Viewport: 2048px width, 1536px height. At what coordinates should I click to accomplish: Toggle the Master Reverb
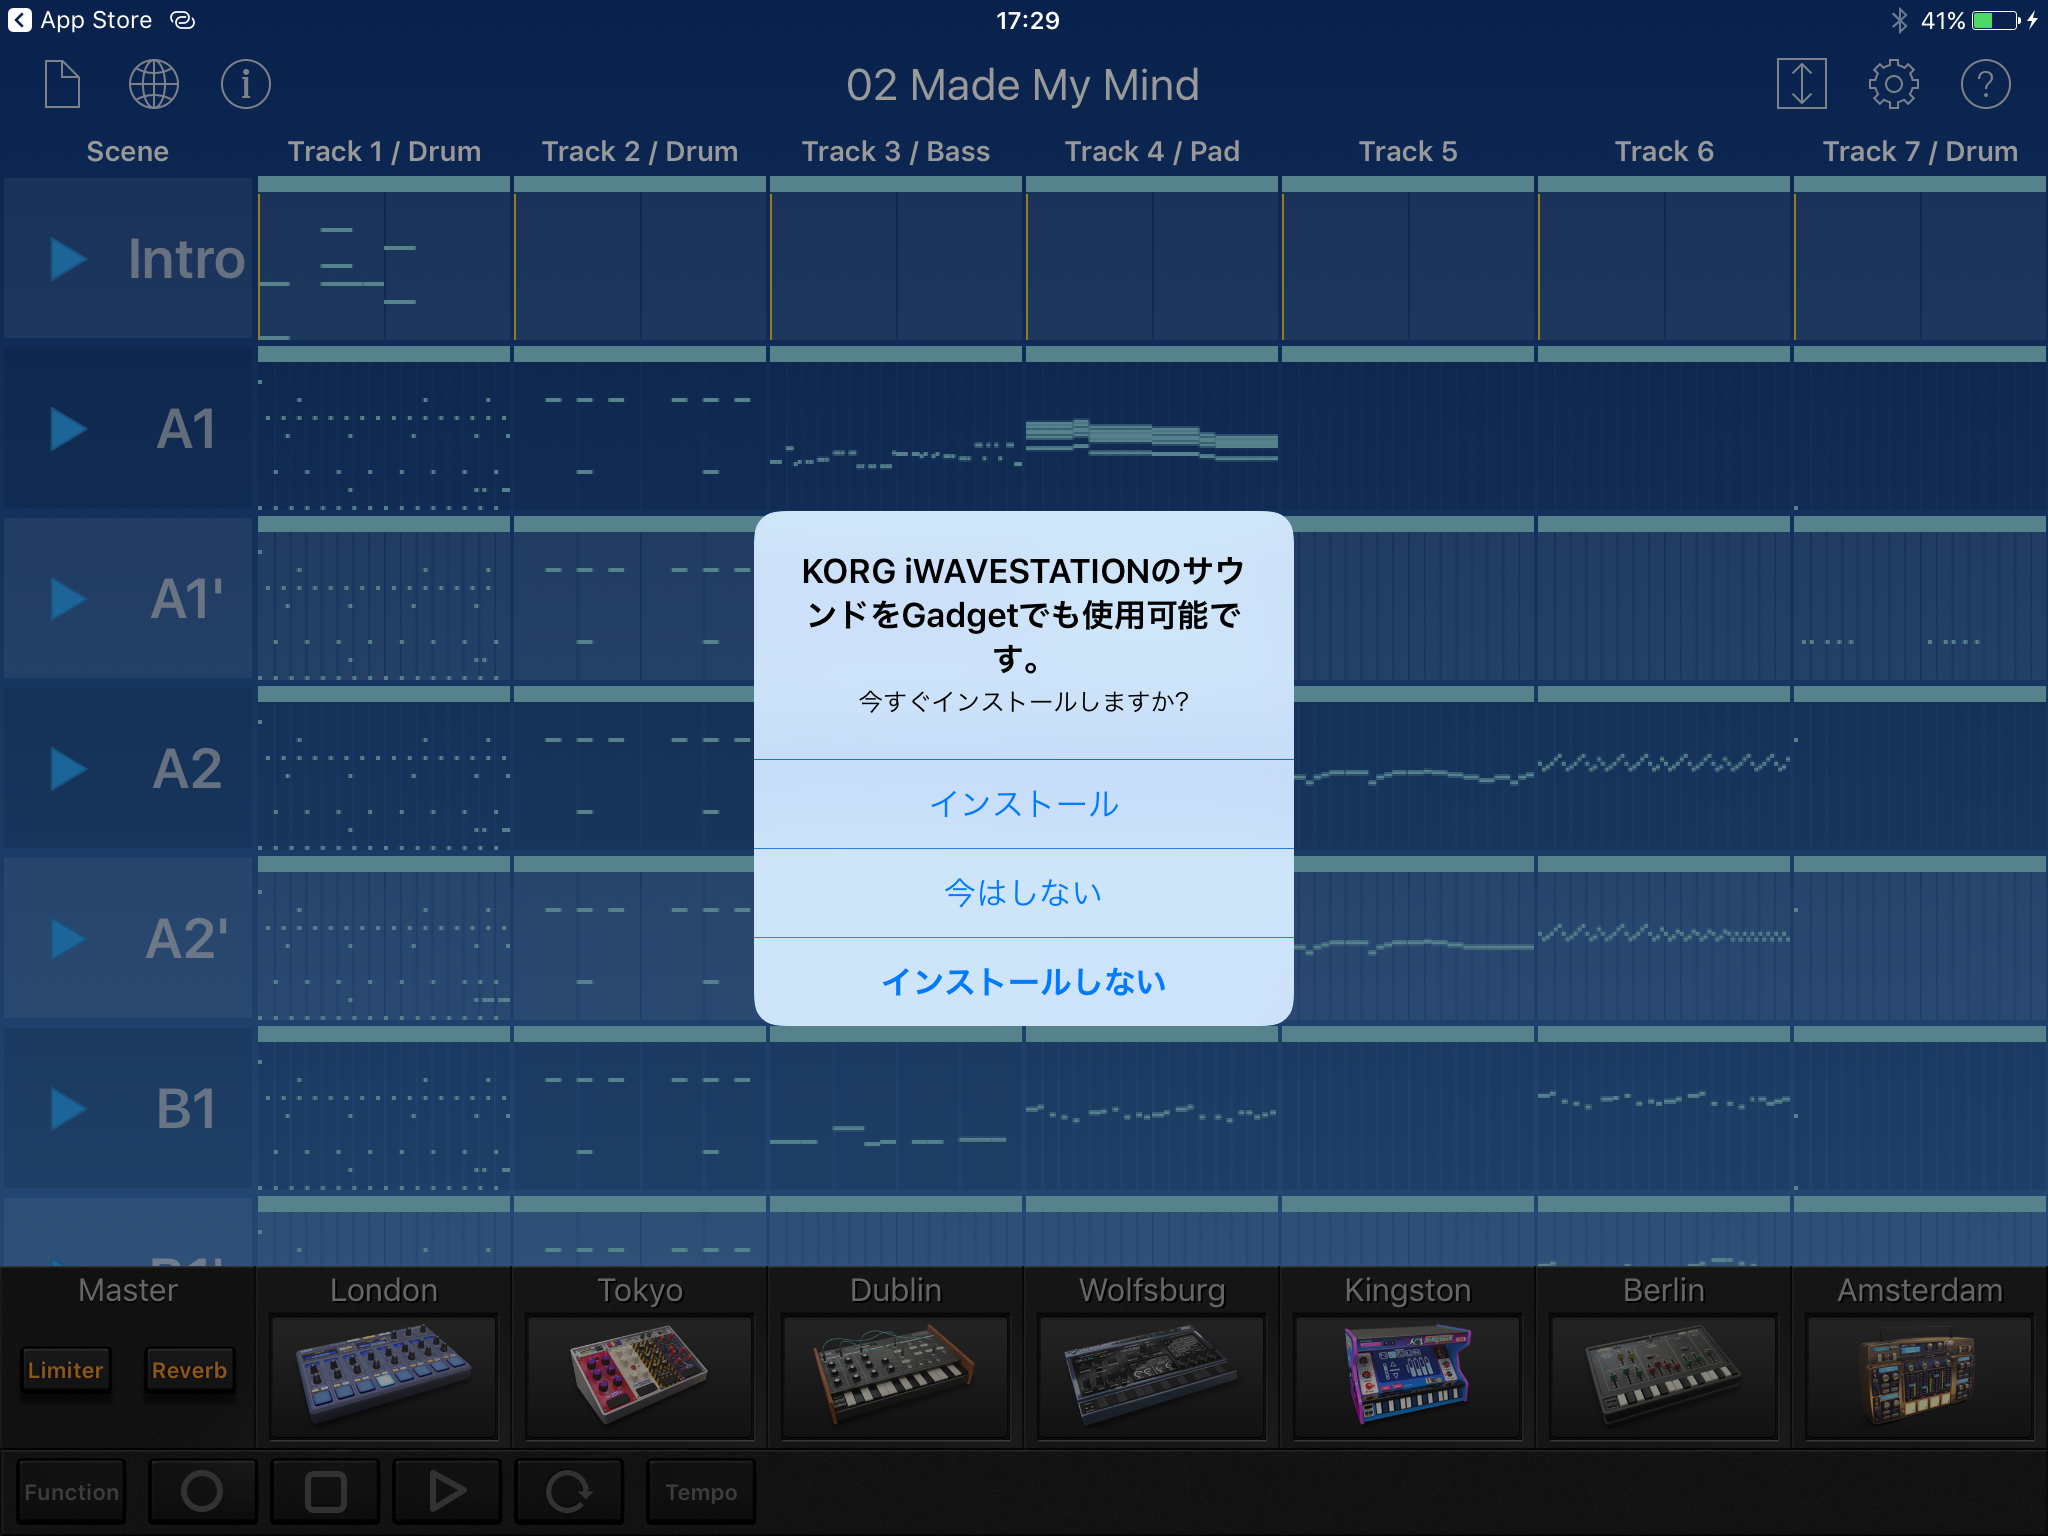(x=189, y=1370)
